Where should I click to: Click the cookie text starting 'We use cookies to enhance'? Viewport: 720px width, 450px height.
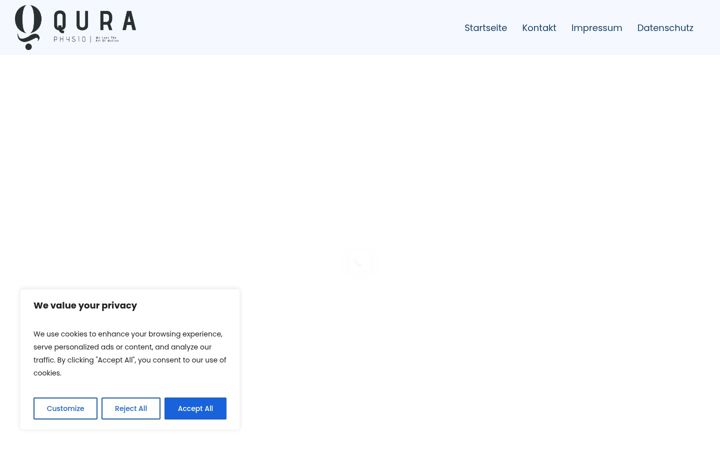point(129,354)
